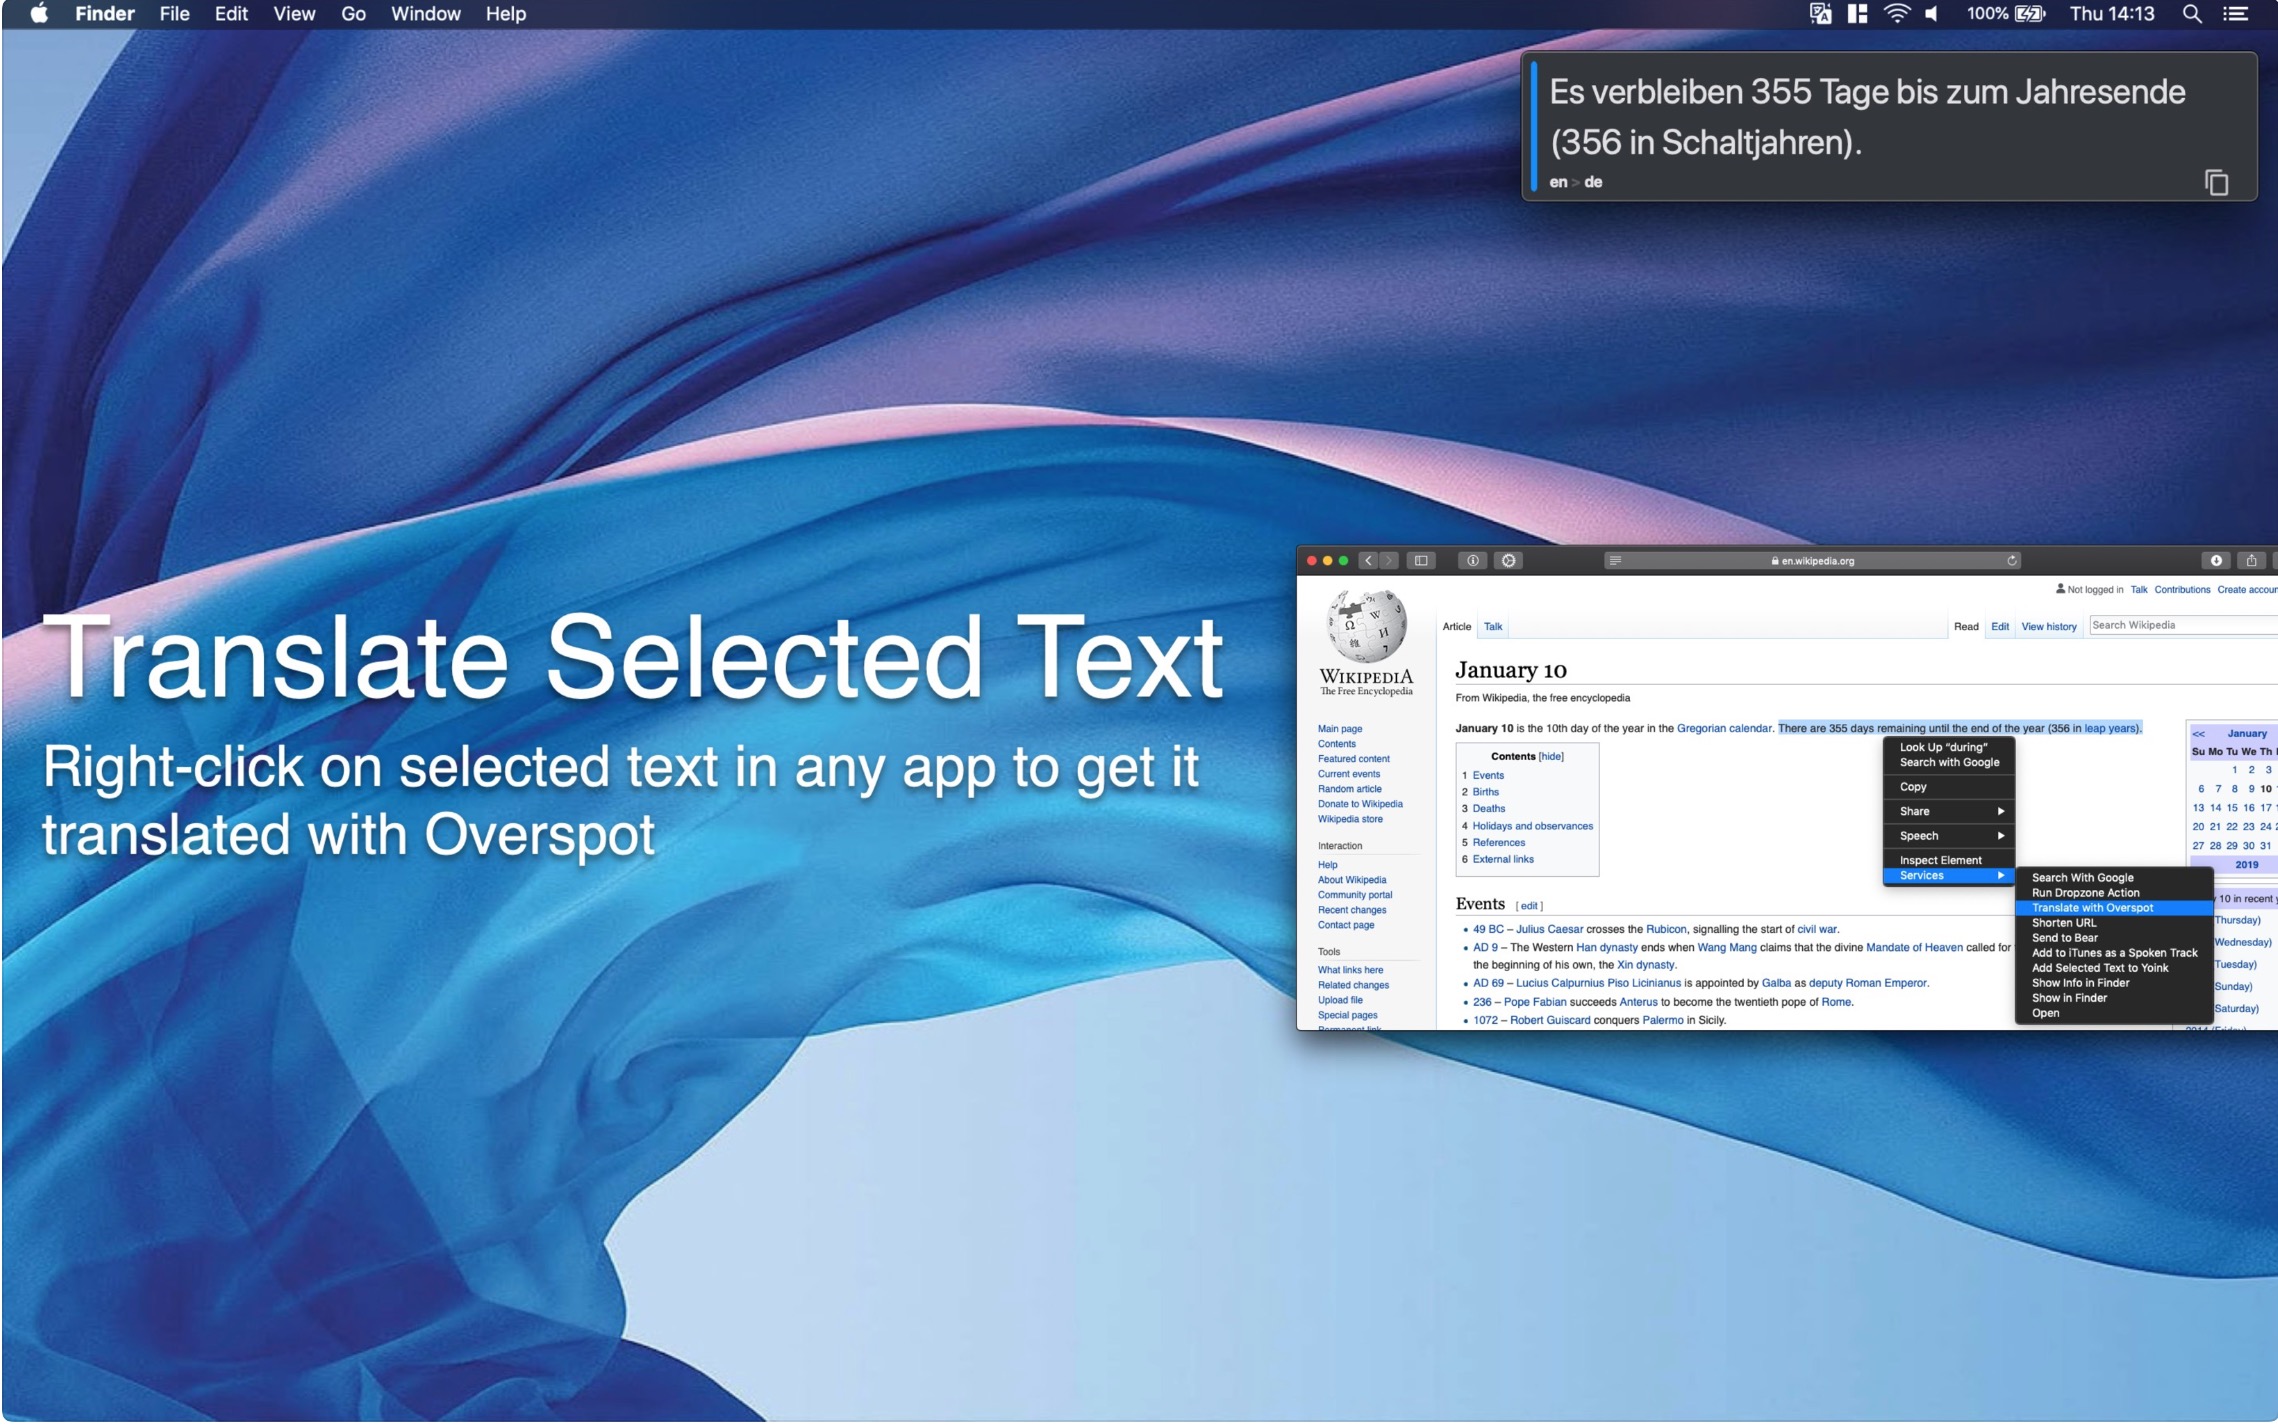The image size is (2278, 1428).
Task: Click the Safari sidebar toggle button
Action: (x=1420, y=561)
